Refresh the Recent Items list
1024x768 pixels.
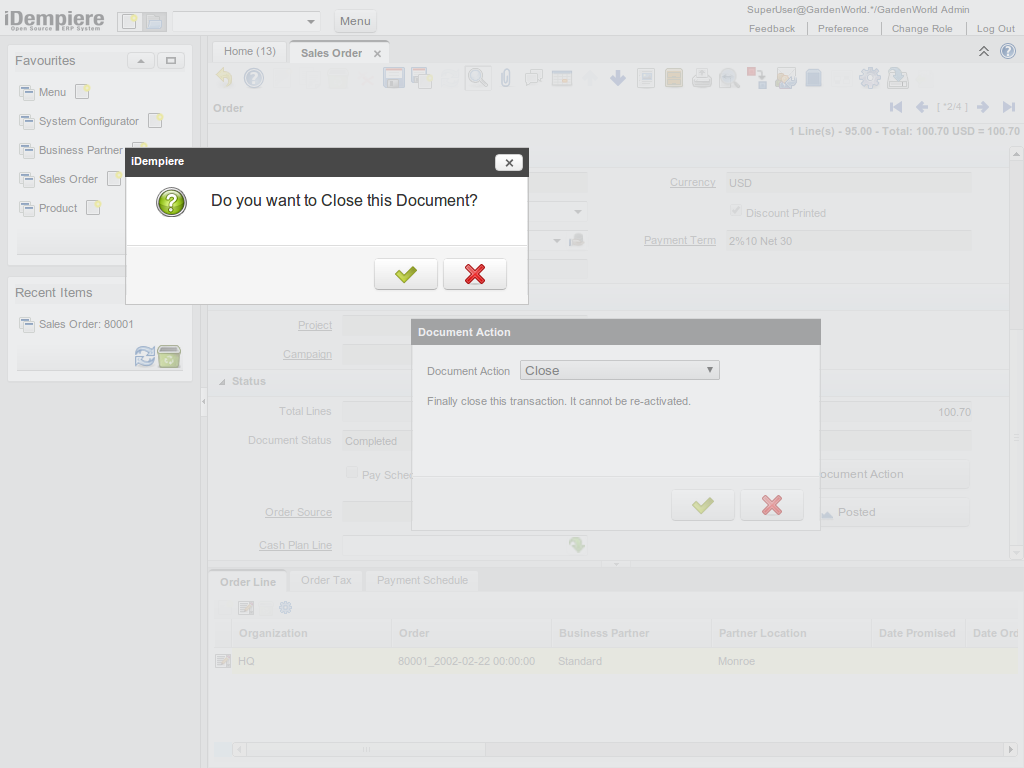pyautogui.click(x=145, y=357)
